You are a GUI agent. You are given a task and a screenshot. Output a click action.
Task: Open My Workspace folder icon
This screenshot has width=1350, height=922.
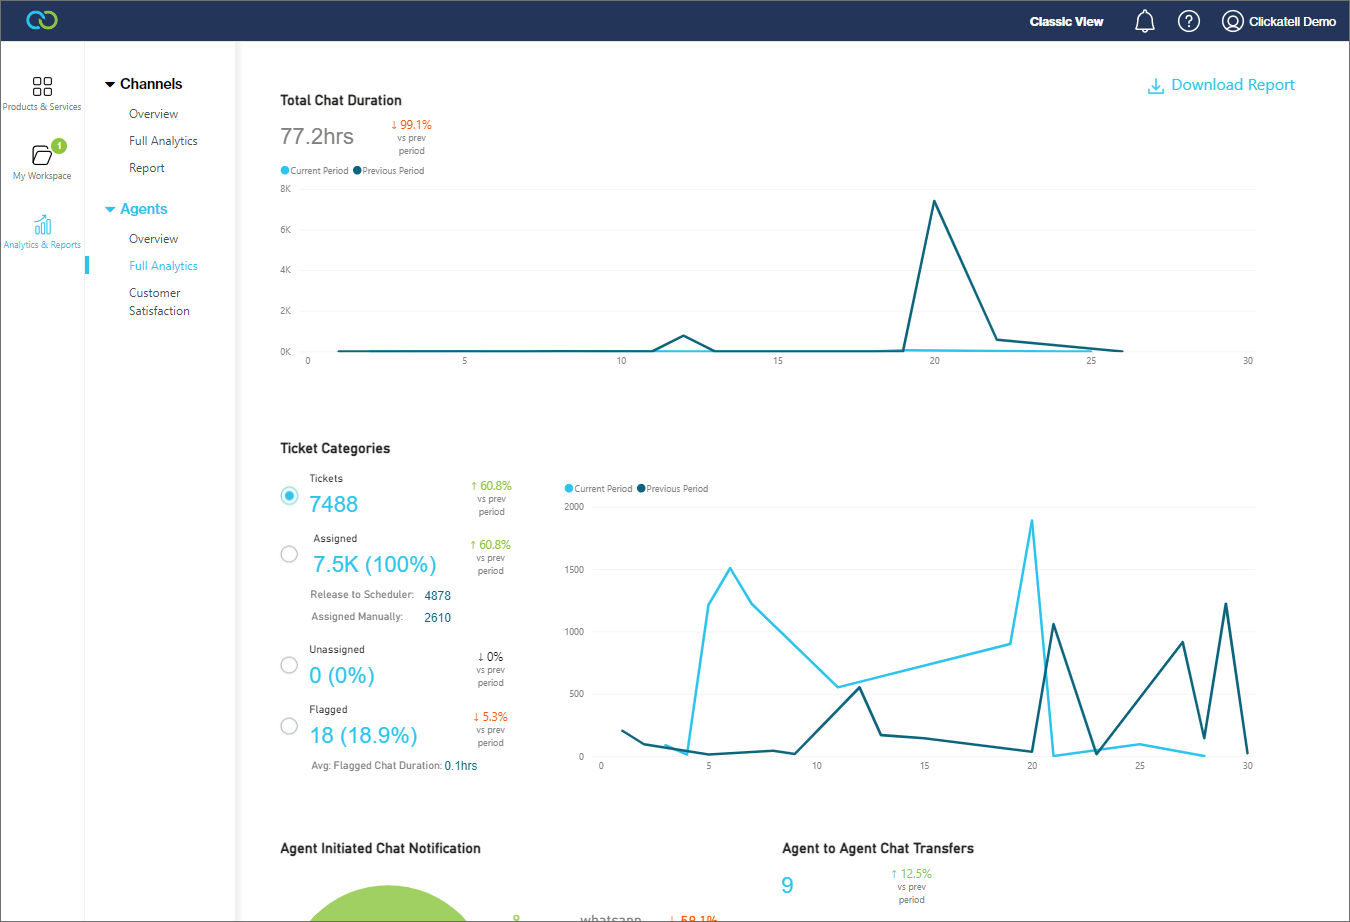click(42, 155)
